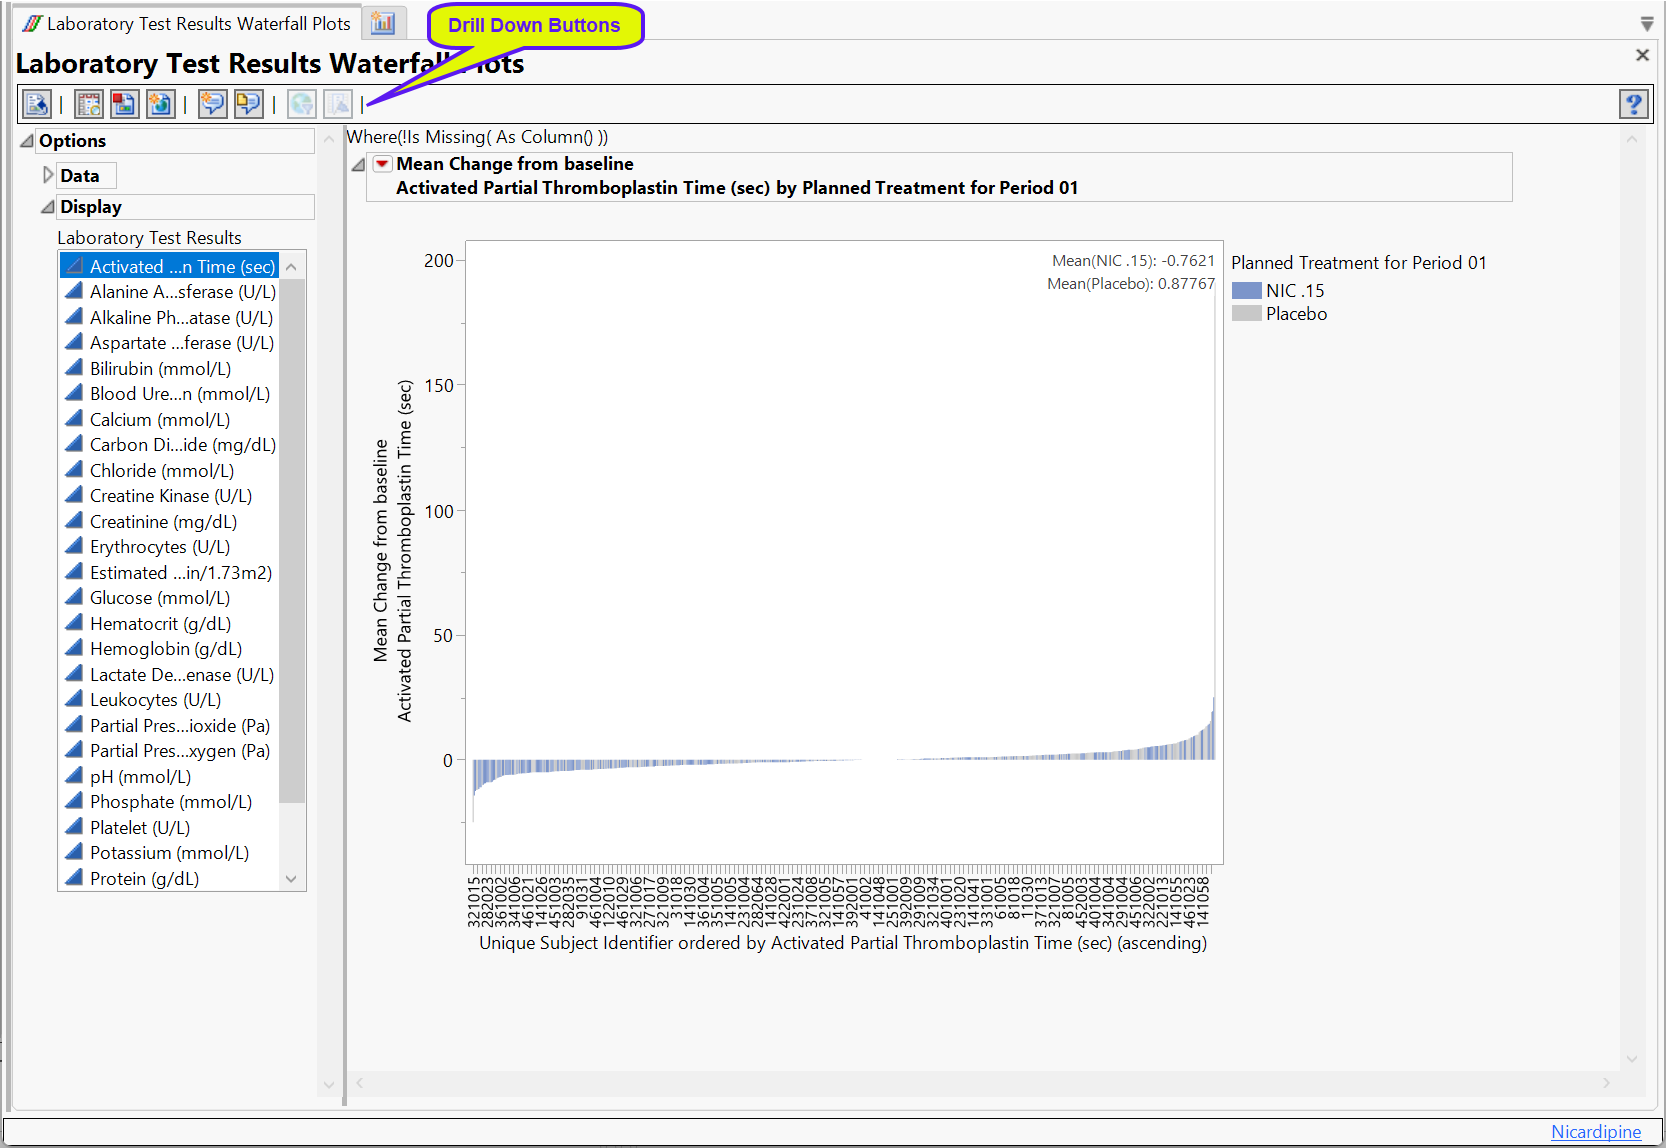1666x1148 pixels.
Task: Select pH (mmol/L) lab test
Action: (x=169, y=777)
